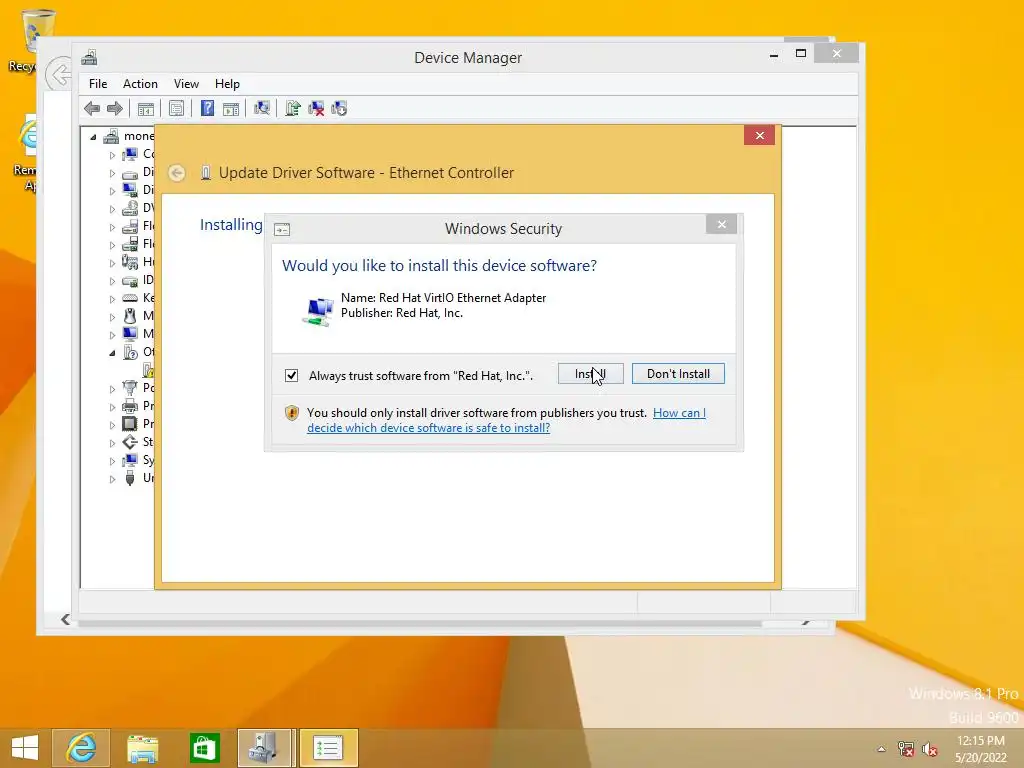
Task: Show hidden system tray icons
Action: pyautogui.click(x=881, y=749)
